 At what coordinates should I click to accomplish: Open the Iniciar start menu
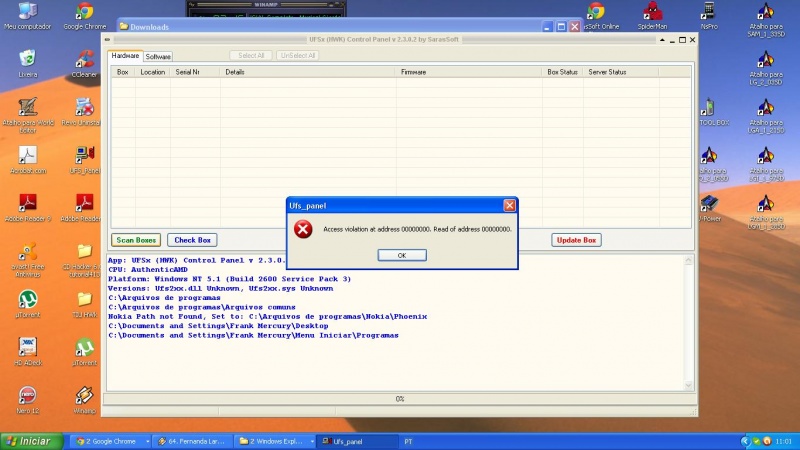32,441
